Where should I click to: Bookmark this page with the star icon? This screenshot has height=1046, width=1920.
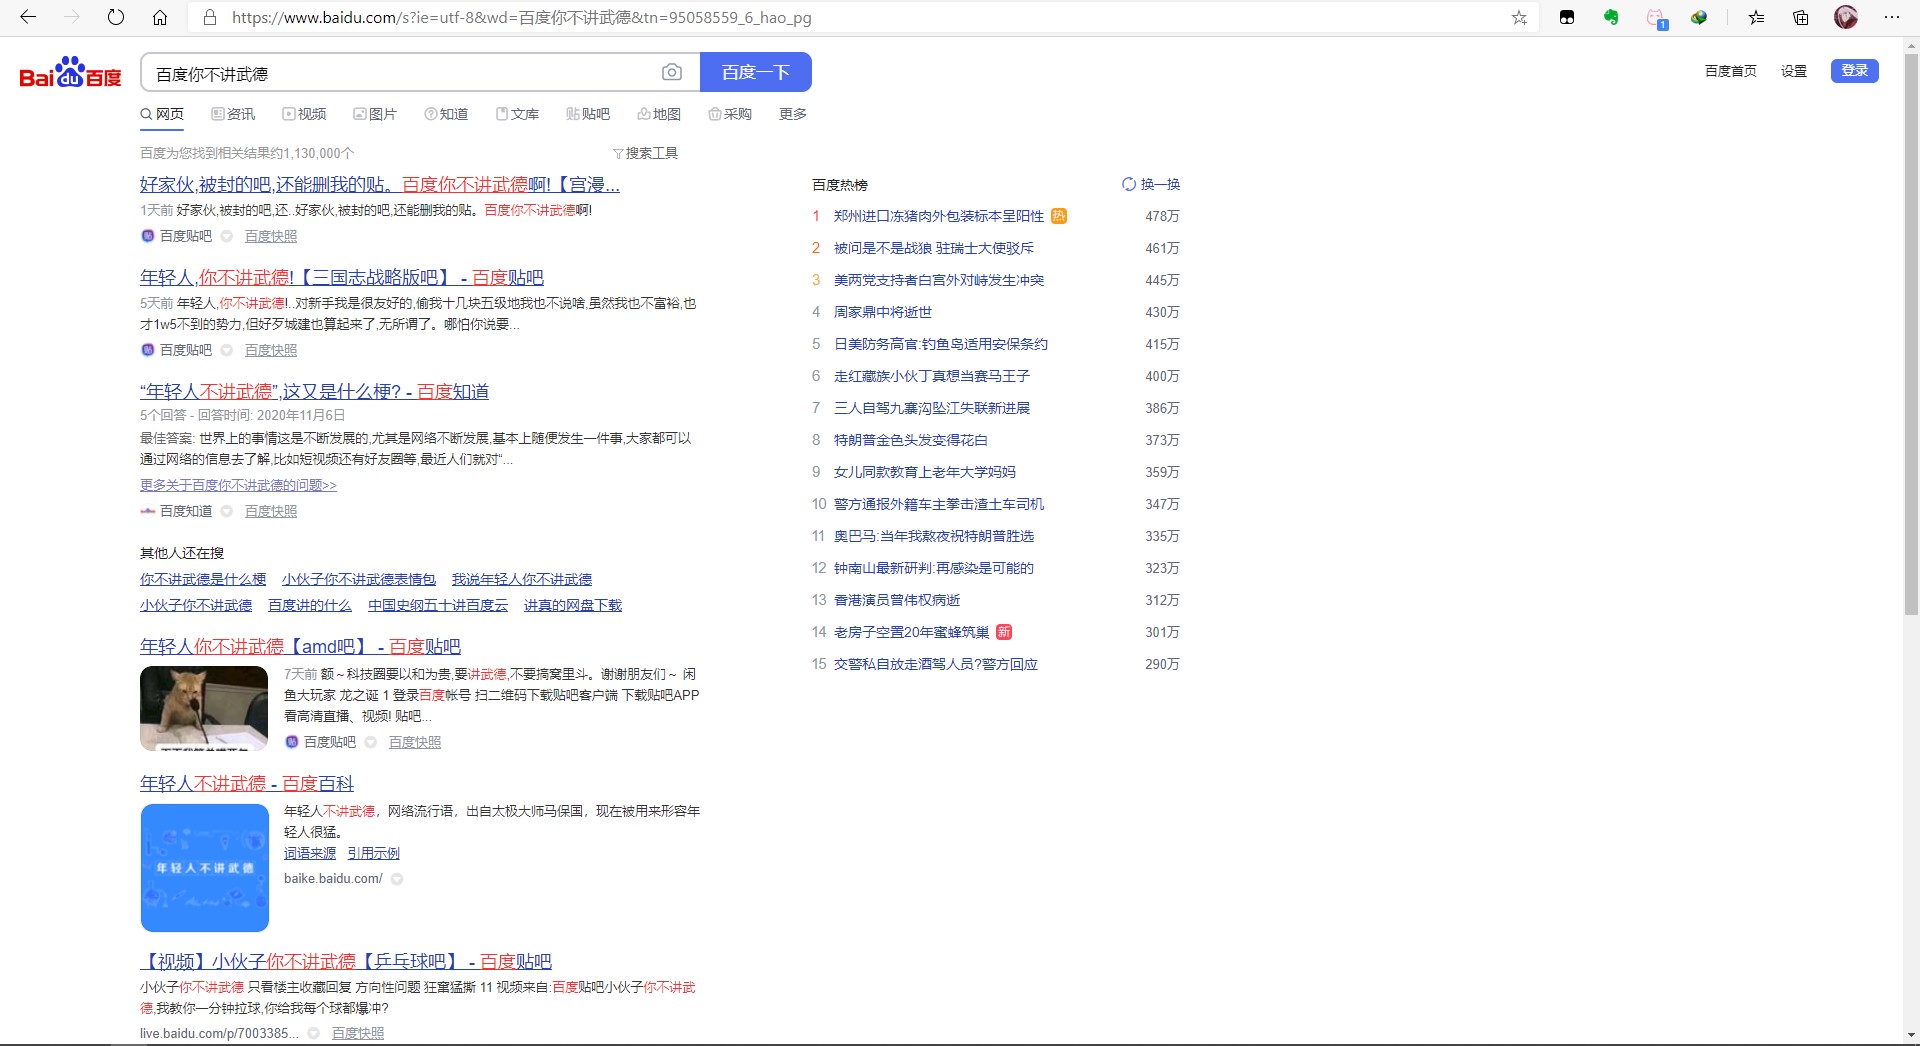pos(1519,17)
